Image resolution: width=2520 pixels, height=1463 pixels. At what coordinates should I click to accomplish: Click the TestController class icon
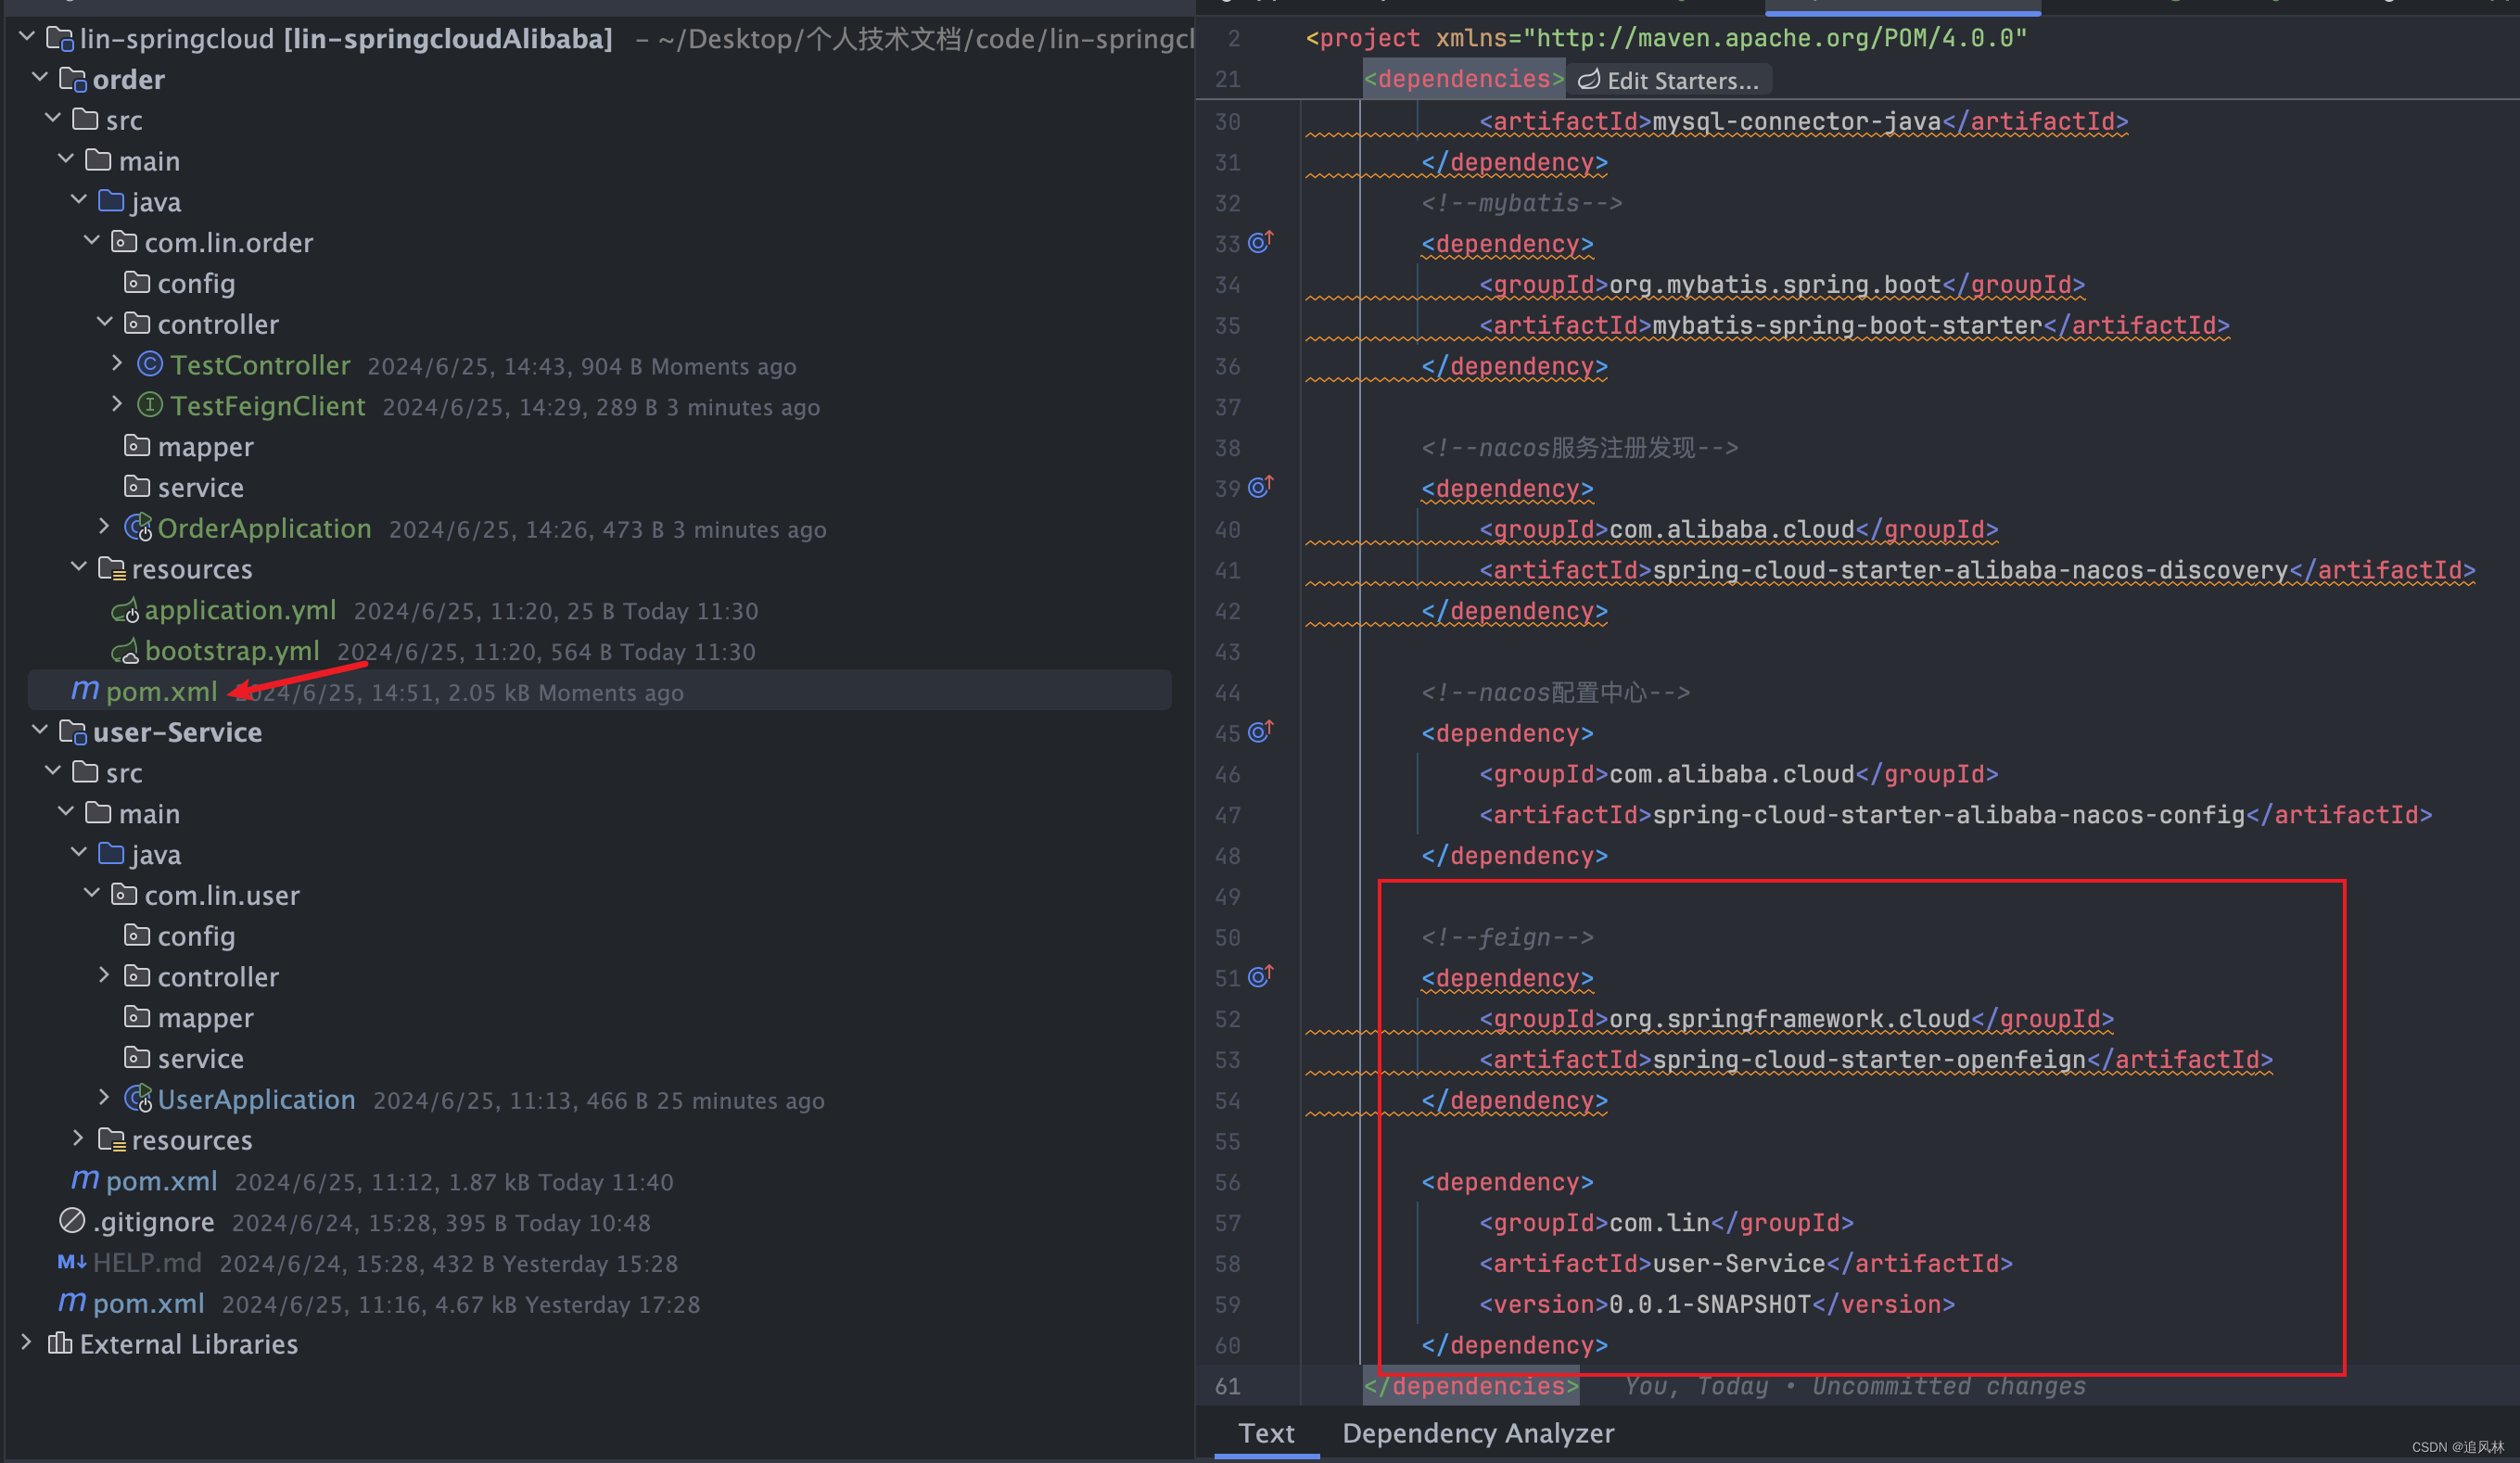pos(150,364)
